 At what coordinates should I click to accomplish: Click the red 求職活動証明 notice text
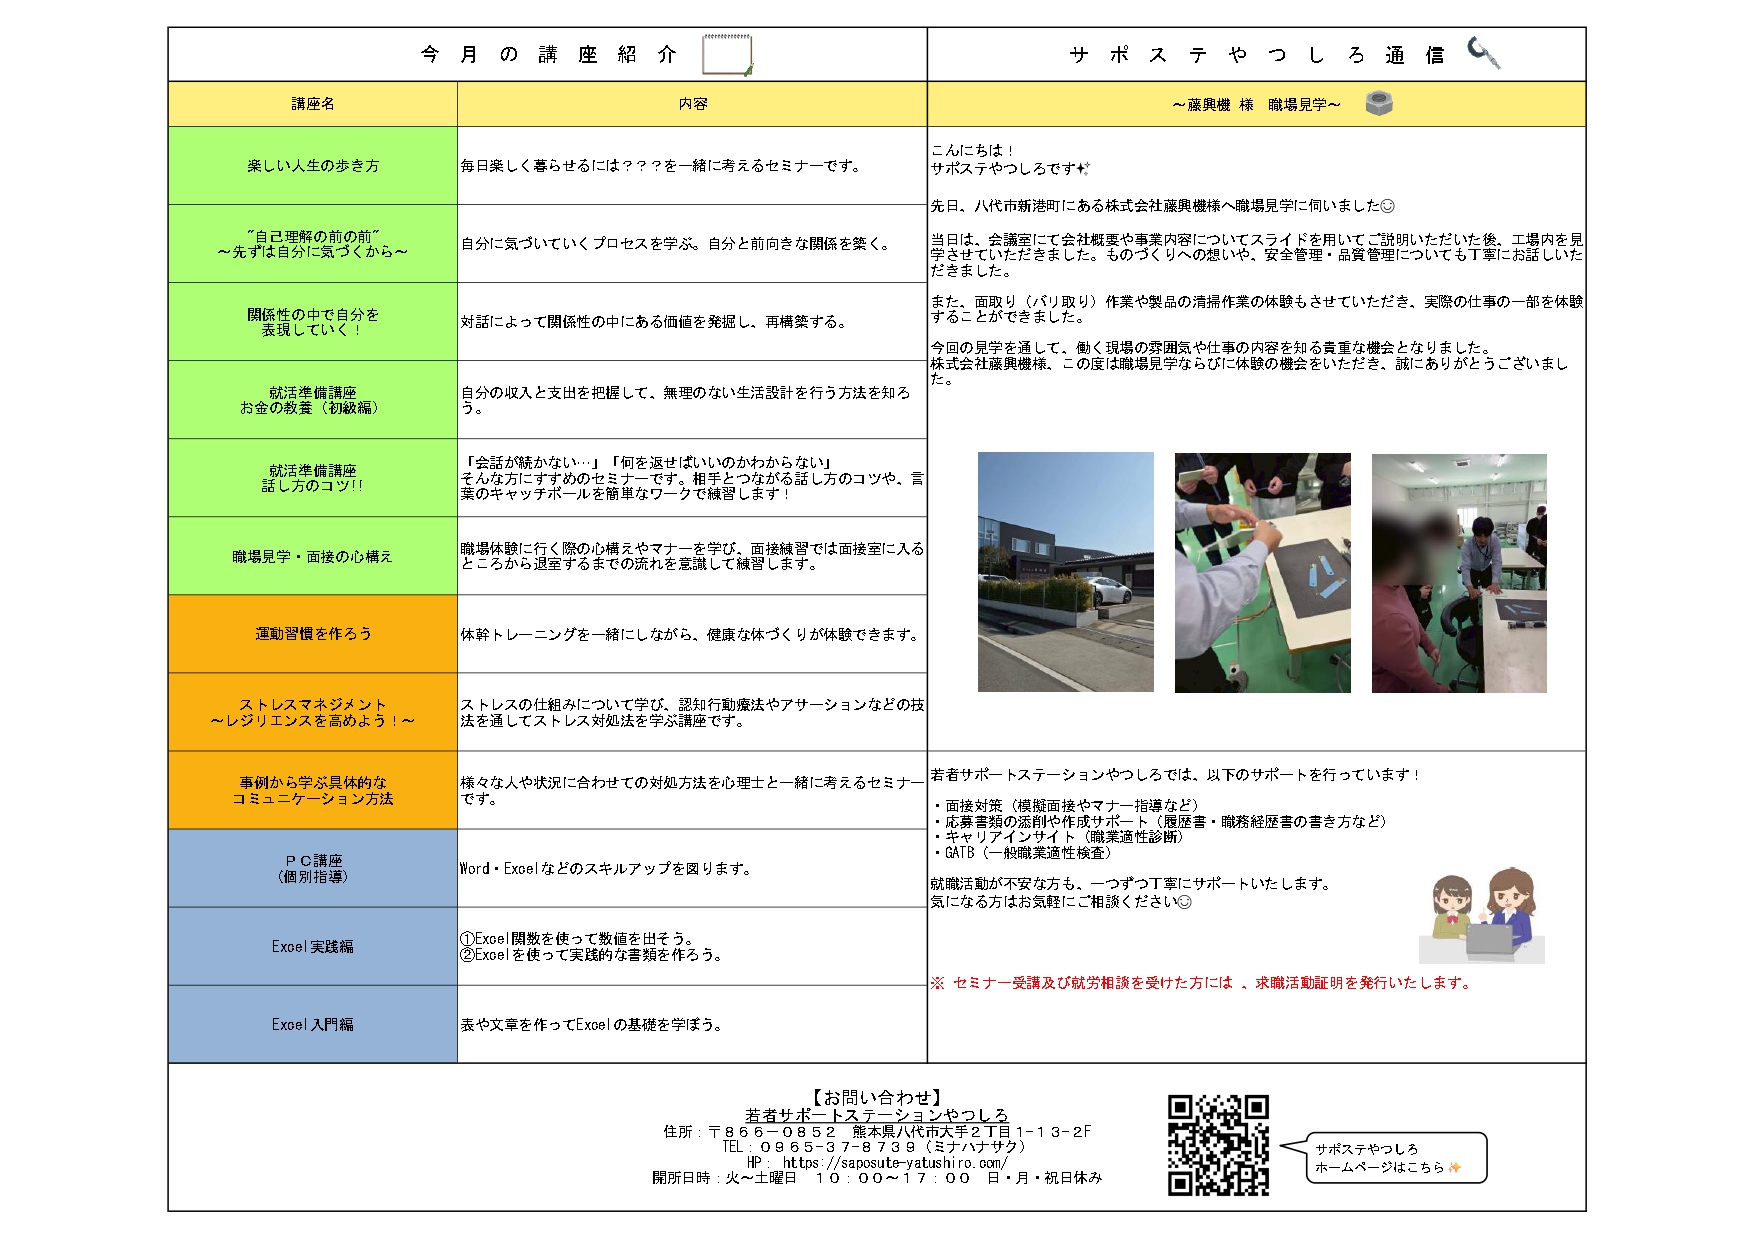(1202, 983)
